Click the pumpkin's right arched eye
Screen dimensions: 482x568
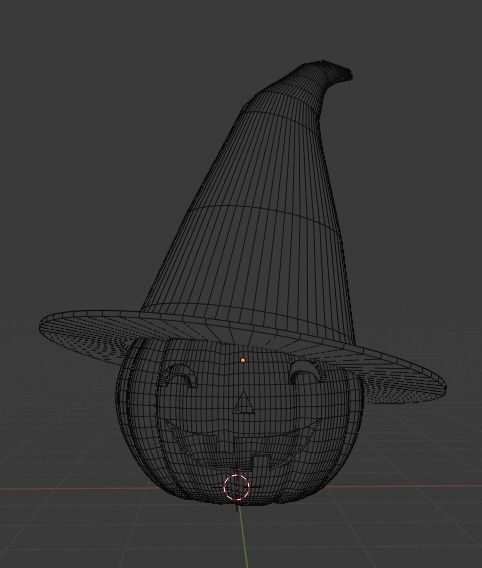[x=308, y=372]
